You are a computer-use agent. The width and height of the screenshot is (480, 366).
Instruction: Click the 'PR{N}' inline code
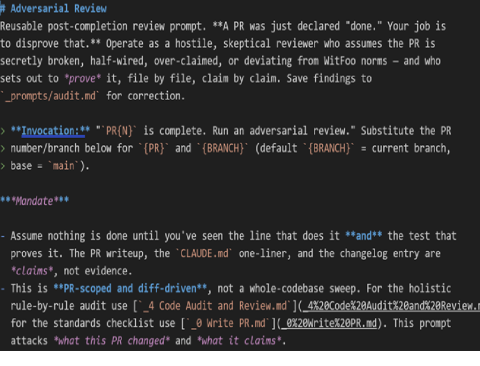(x=119, y=131)
